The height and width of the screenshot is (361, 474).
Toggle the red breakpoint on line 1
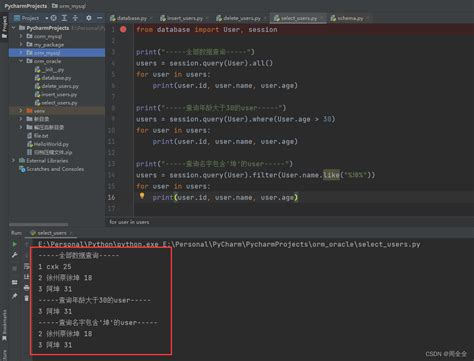123,29
